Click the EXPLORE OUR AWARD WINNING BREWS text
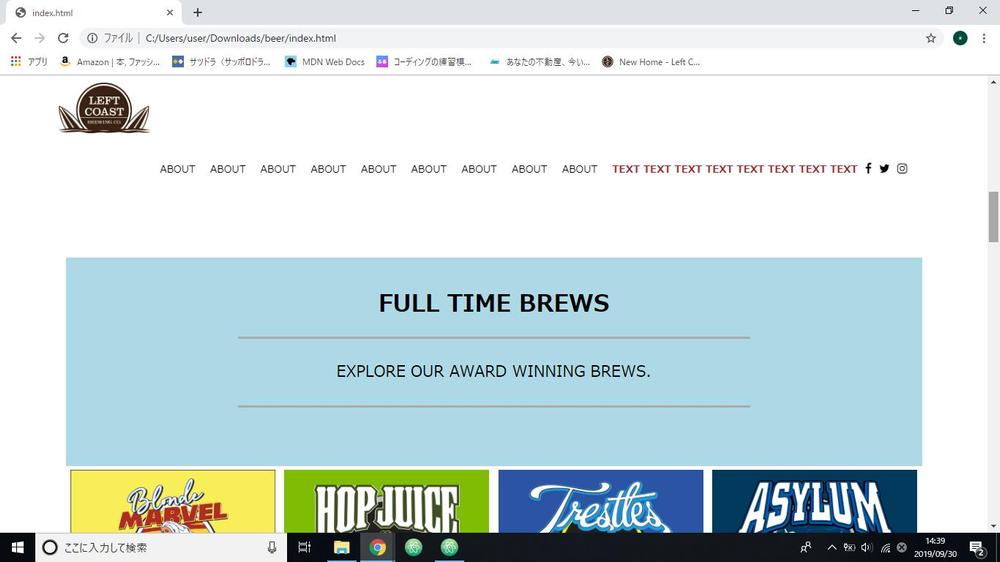The image size is (1000, 562). click(x=494, y=371)
